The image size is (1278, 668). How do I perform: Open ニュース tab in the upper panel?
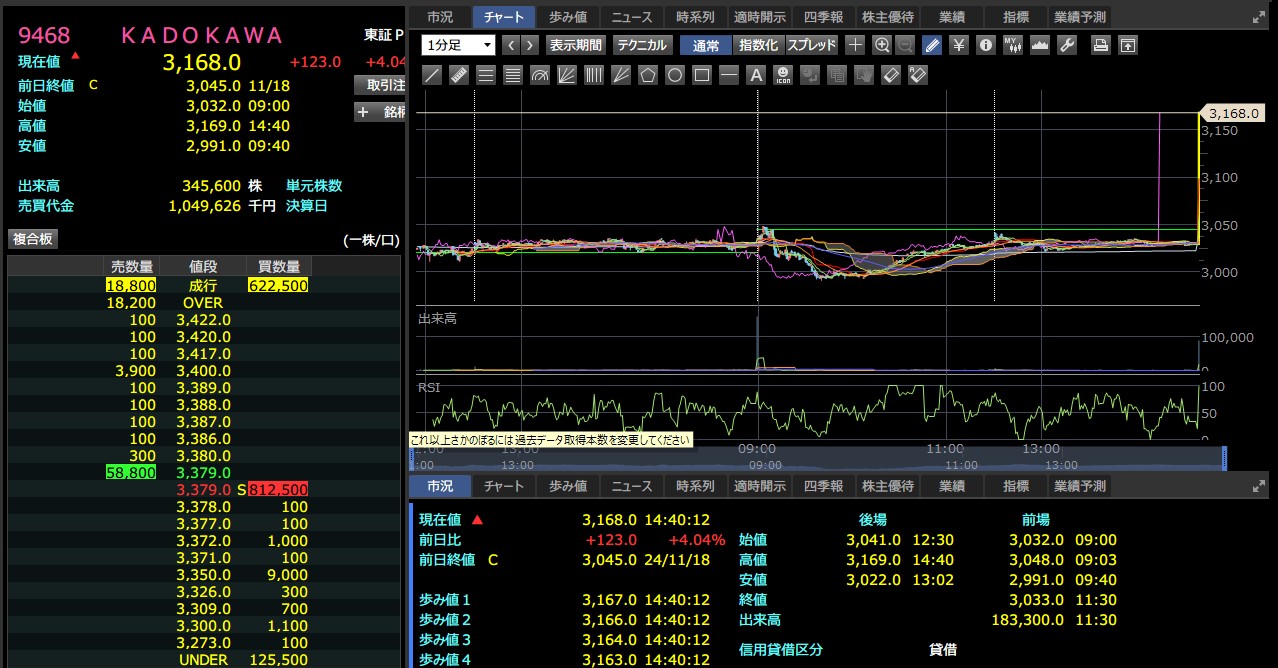coord(632,17)
